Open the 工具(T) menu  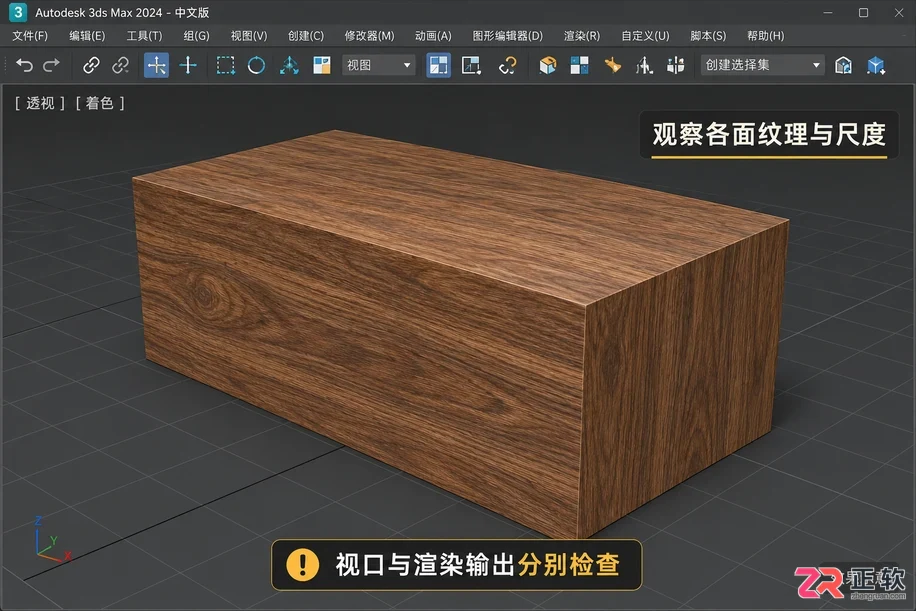point(144,36)
